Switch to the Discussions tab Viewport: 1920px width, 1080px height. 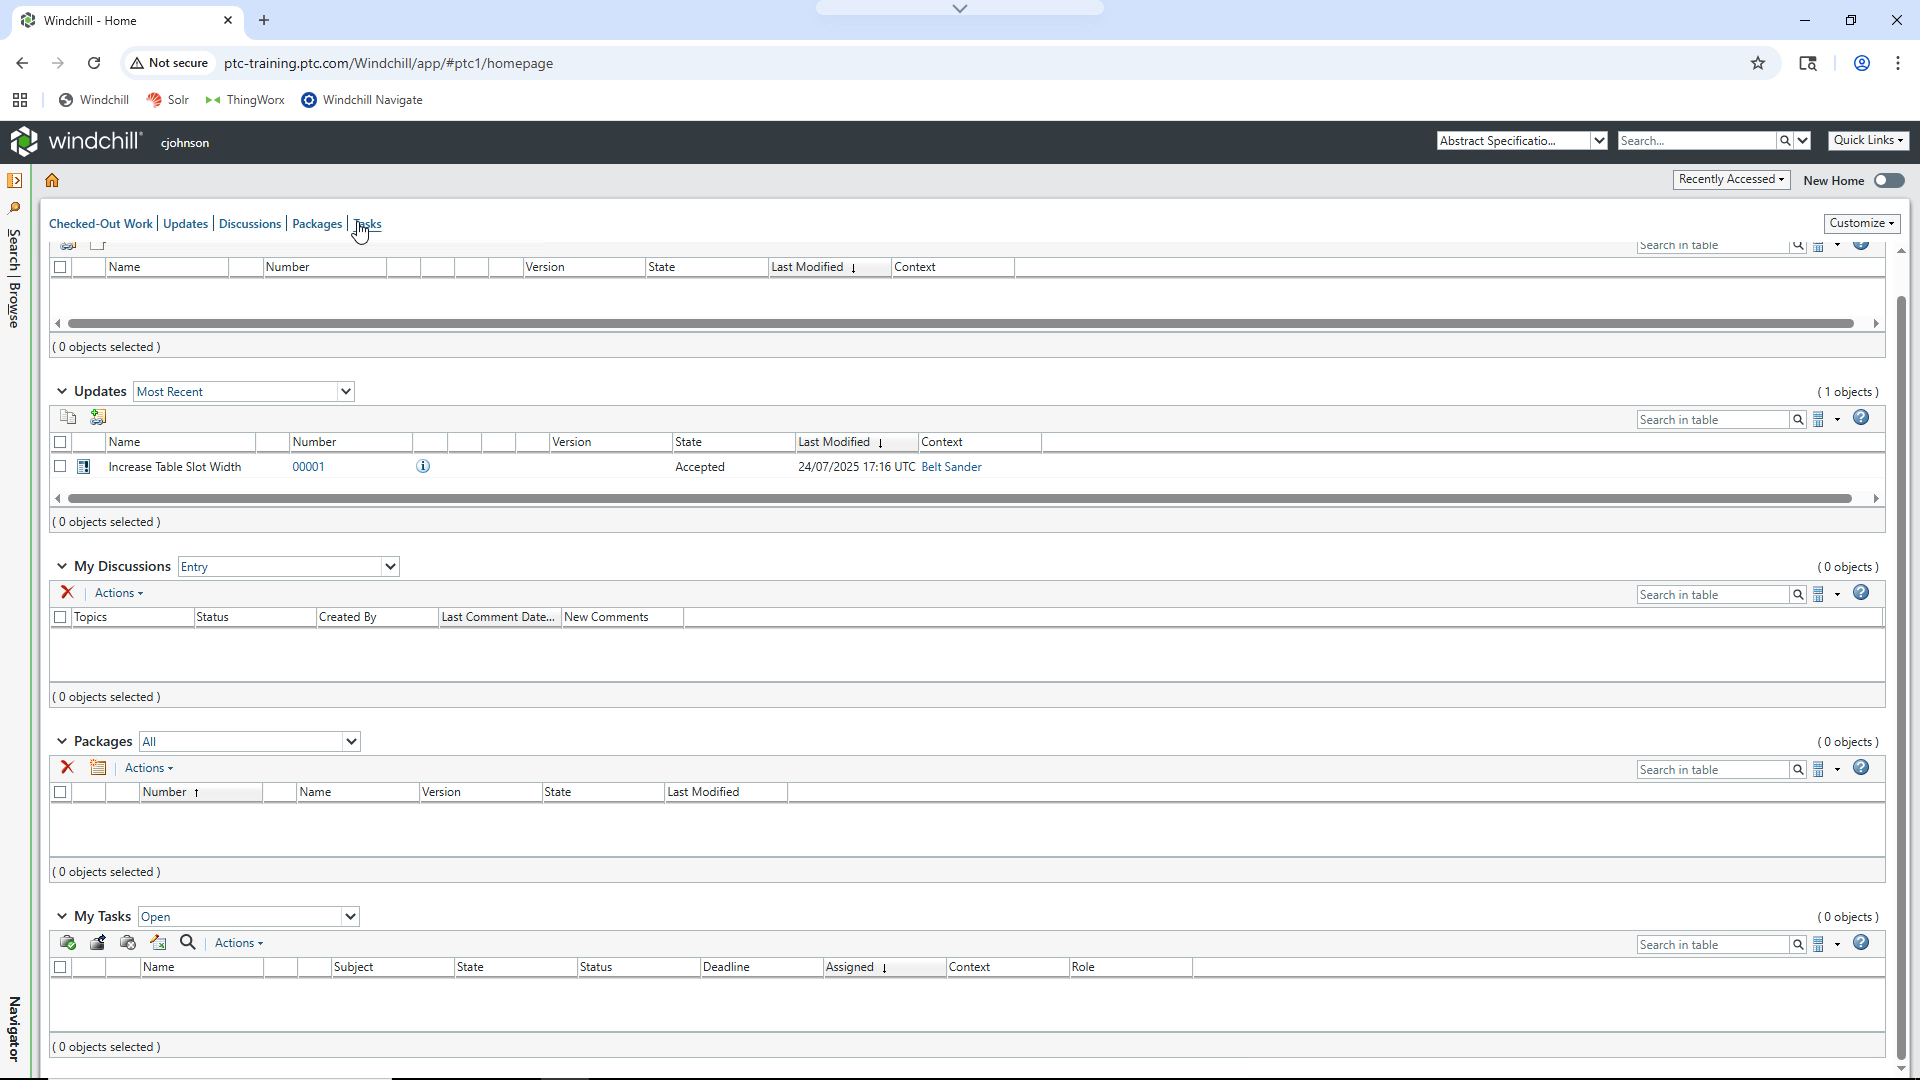pos(250,224)
